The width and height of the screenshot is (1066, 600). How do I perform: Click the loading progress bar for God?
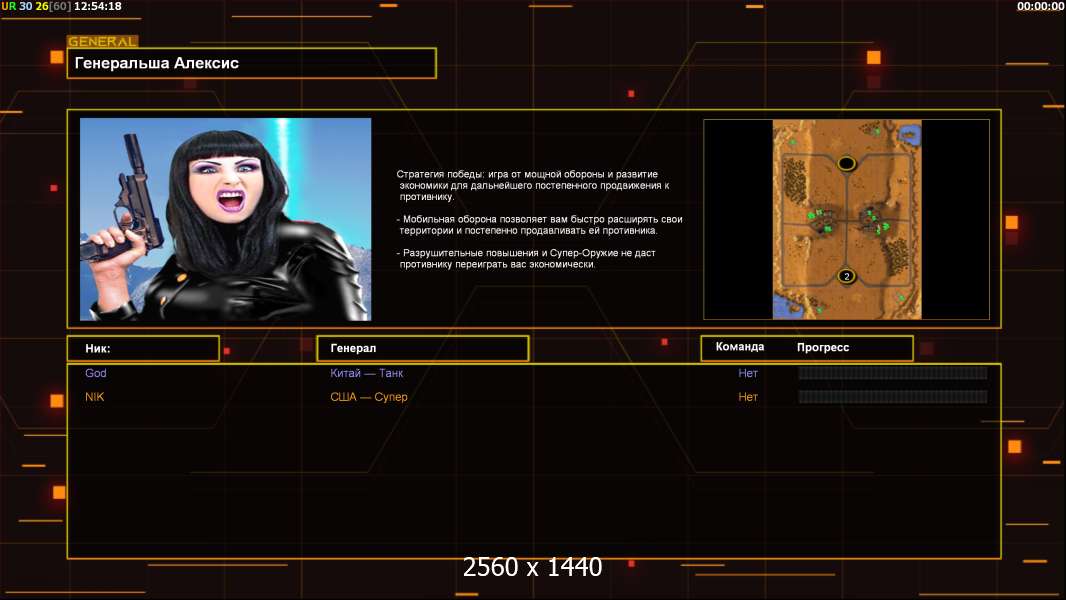pos(892,373)
